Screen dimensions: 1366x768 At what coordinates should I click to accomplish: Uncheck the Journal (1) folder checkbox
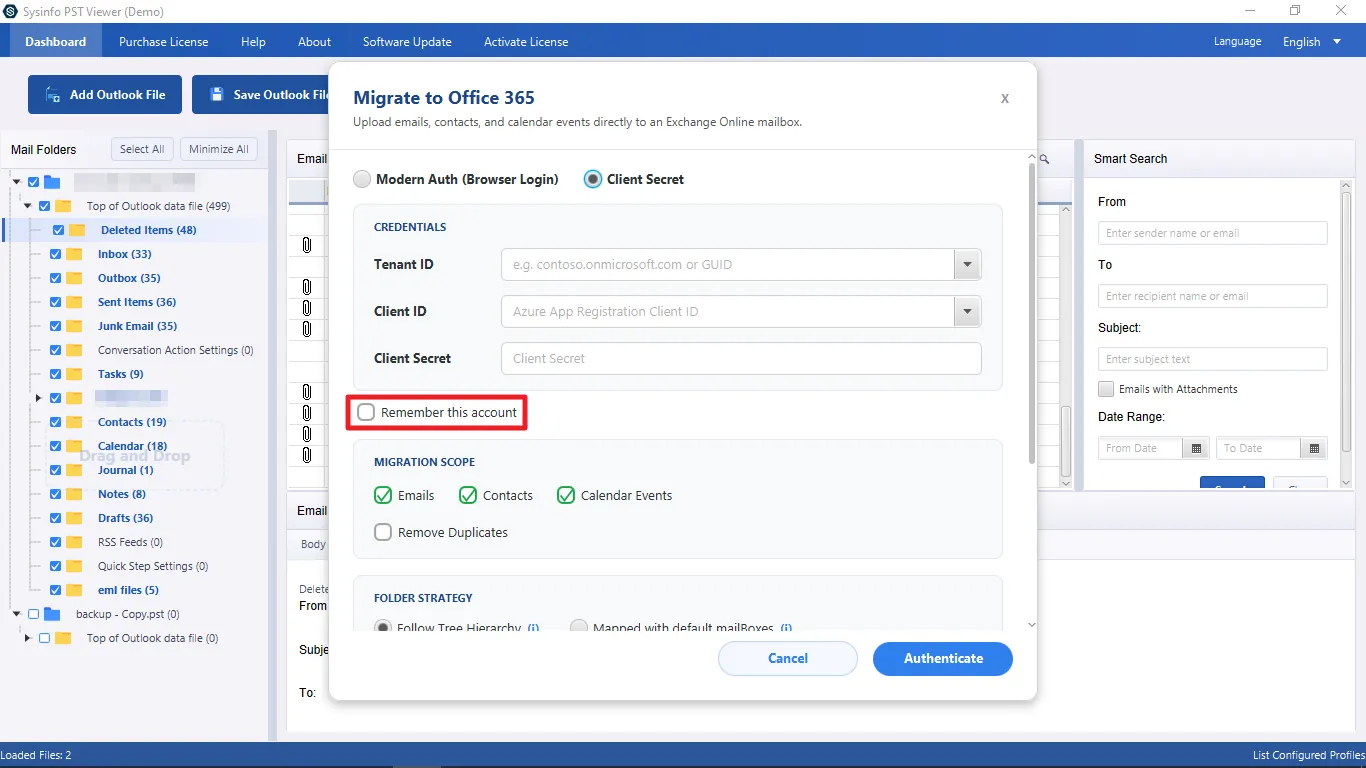pyautogui.click(x=56, y=470)
